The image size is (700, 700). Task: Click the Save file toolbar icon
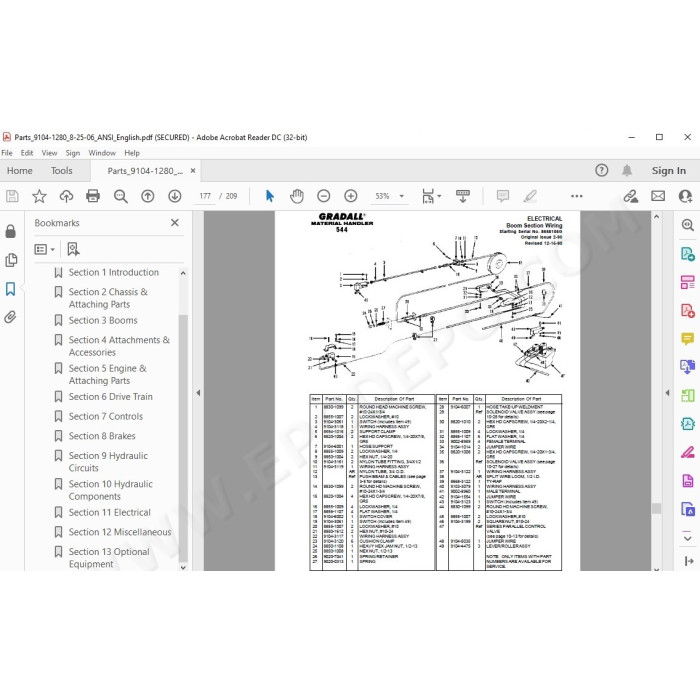(12, 196)
